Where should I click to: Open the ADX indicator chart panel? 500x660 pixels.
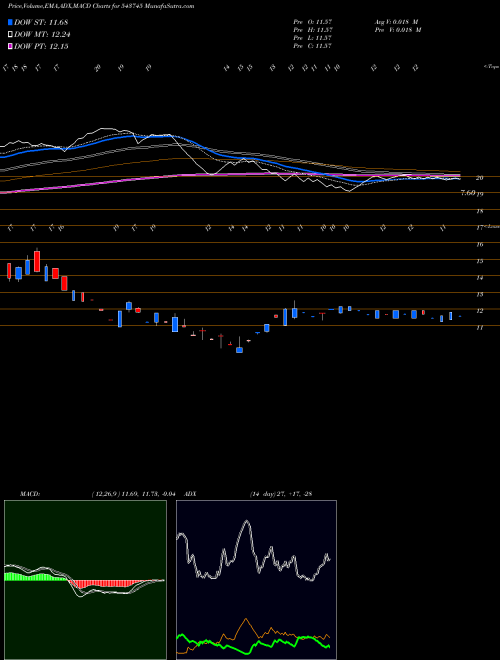point(256,580)
